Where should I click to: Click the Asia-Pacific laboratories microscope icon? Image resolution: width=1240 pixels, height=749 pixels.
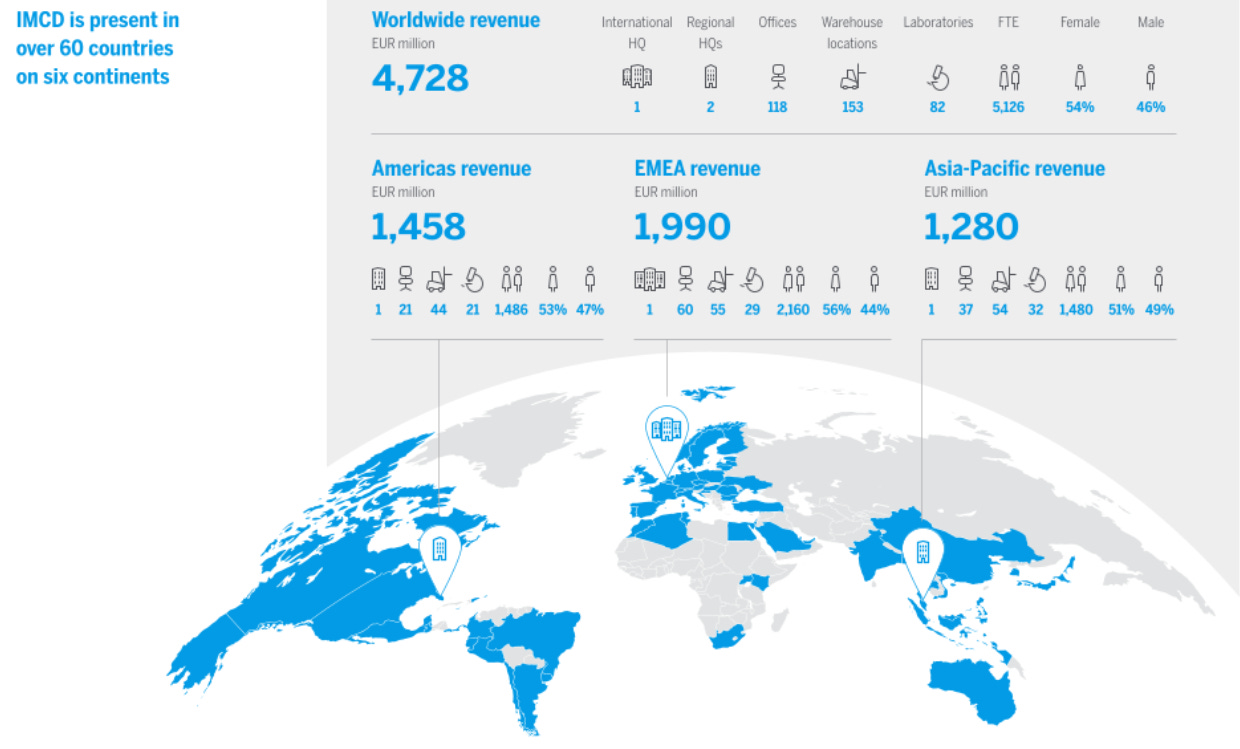[x=1036, y=278]
